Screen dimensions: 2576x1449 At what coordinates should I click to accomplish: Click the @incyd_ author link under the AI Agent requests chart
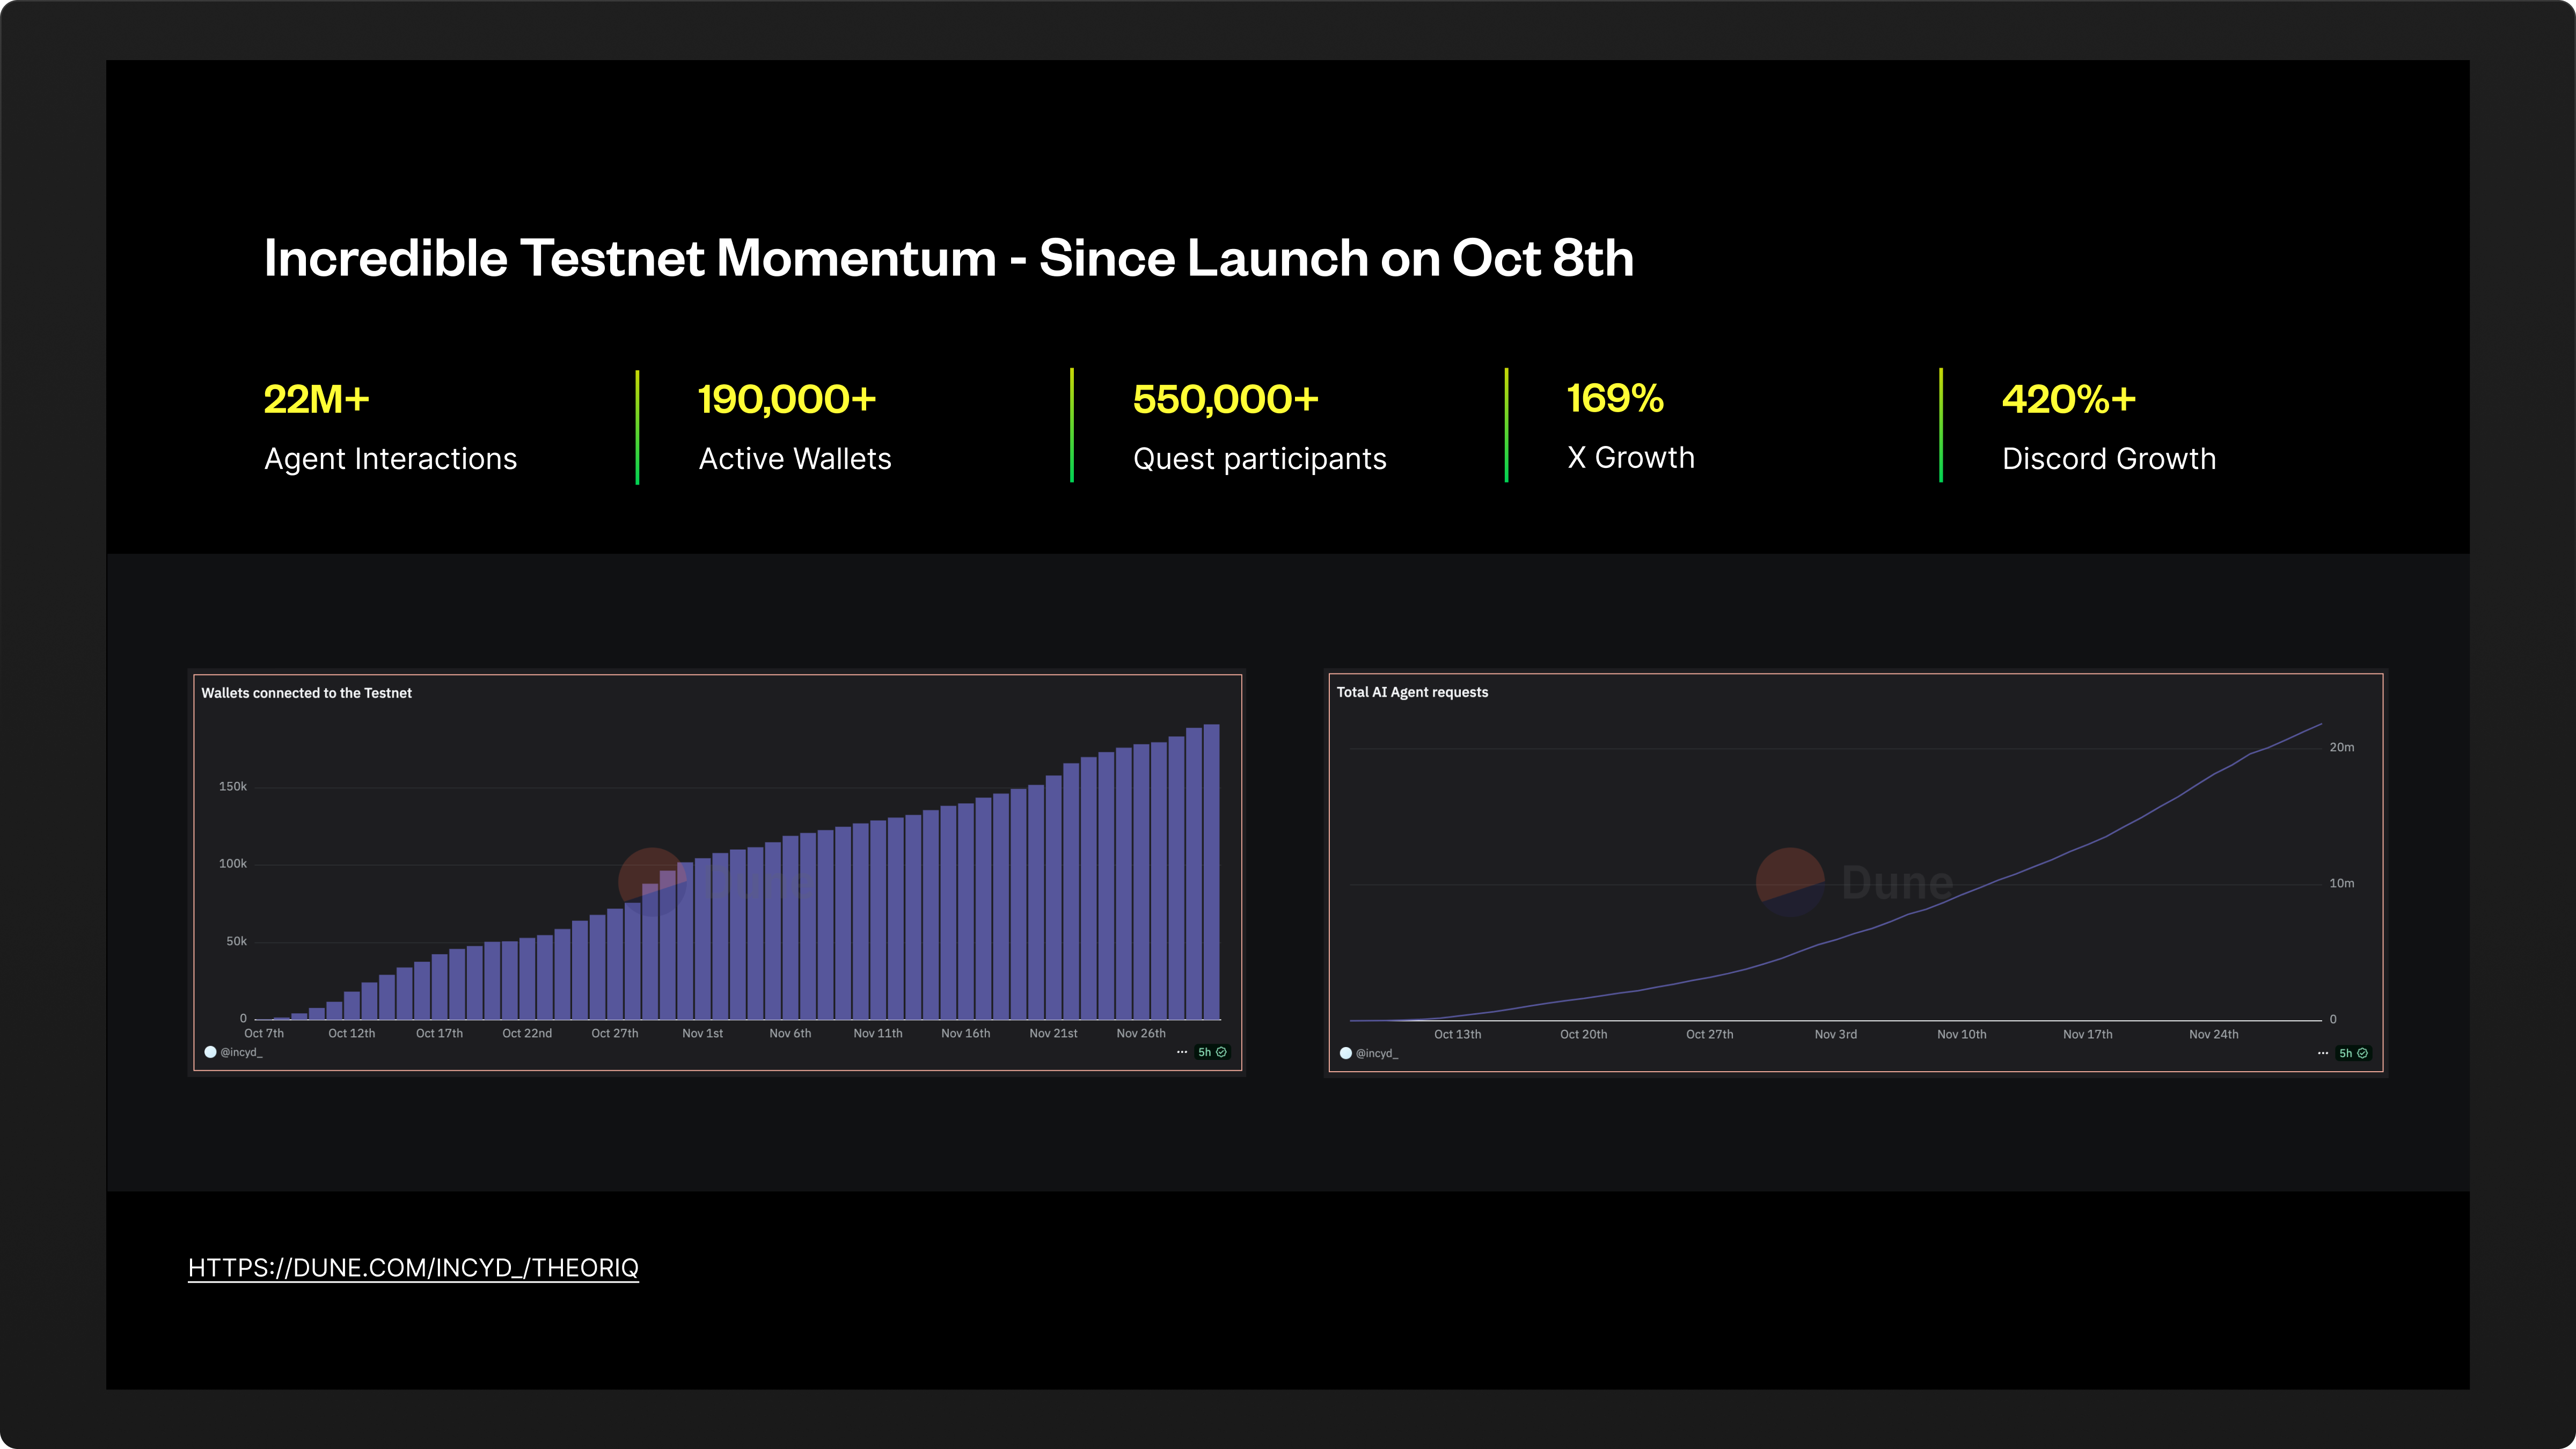click(1377, 1053)
